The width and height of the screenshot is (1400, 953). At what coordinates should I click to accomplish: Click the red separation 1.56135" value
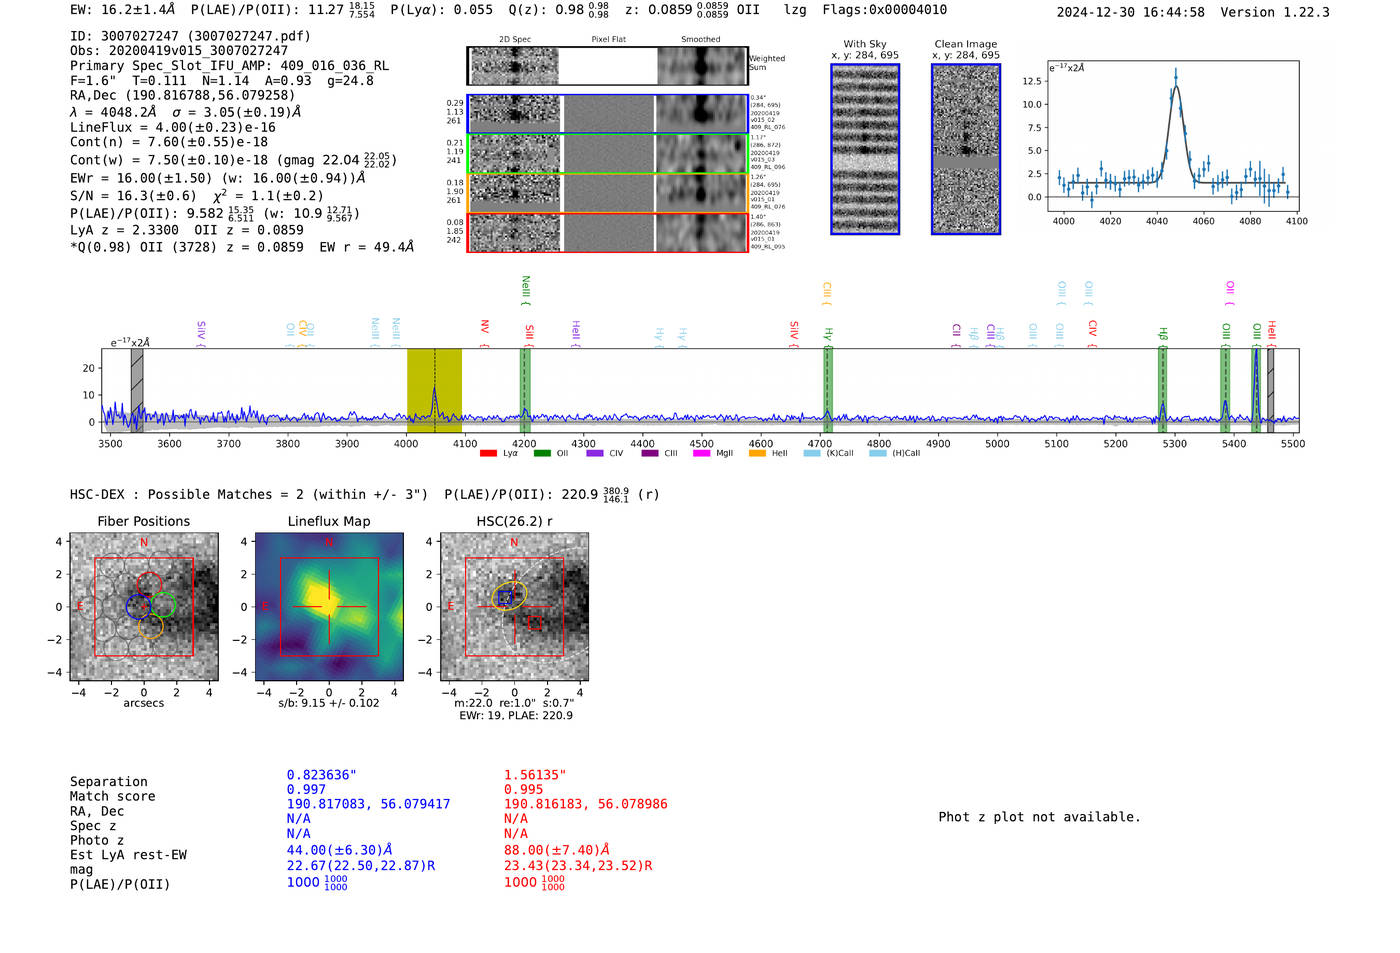(535, 775)
